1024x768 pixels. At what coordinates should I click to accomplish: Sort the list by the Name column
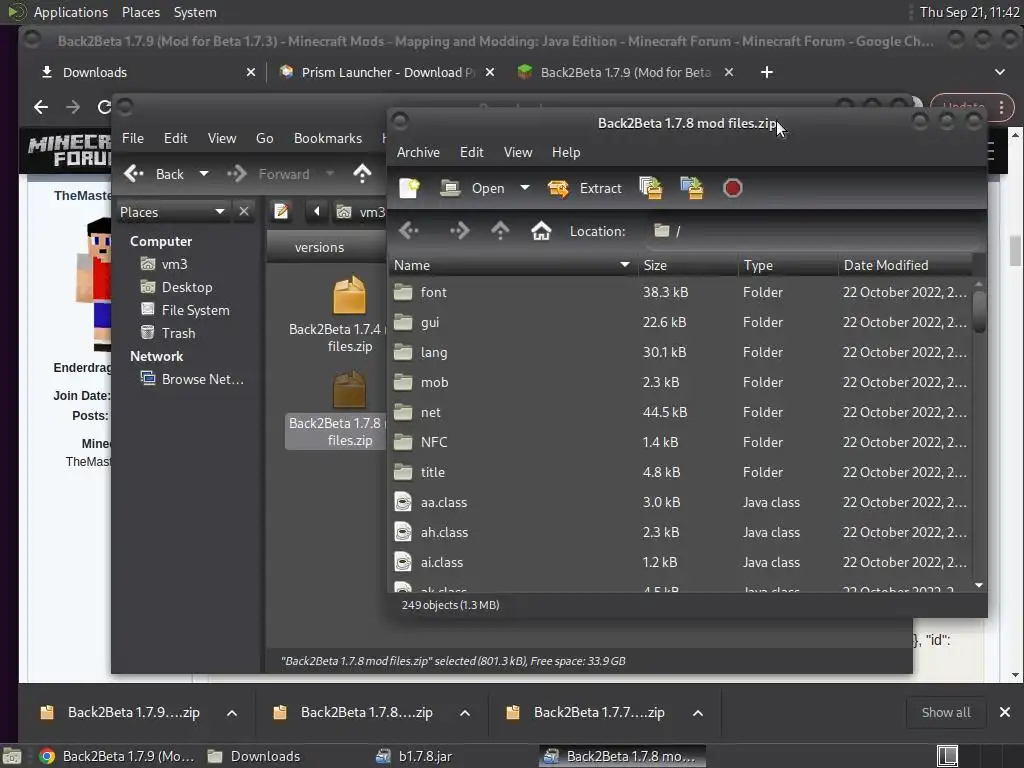(512, 265)
